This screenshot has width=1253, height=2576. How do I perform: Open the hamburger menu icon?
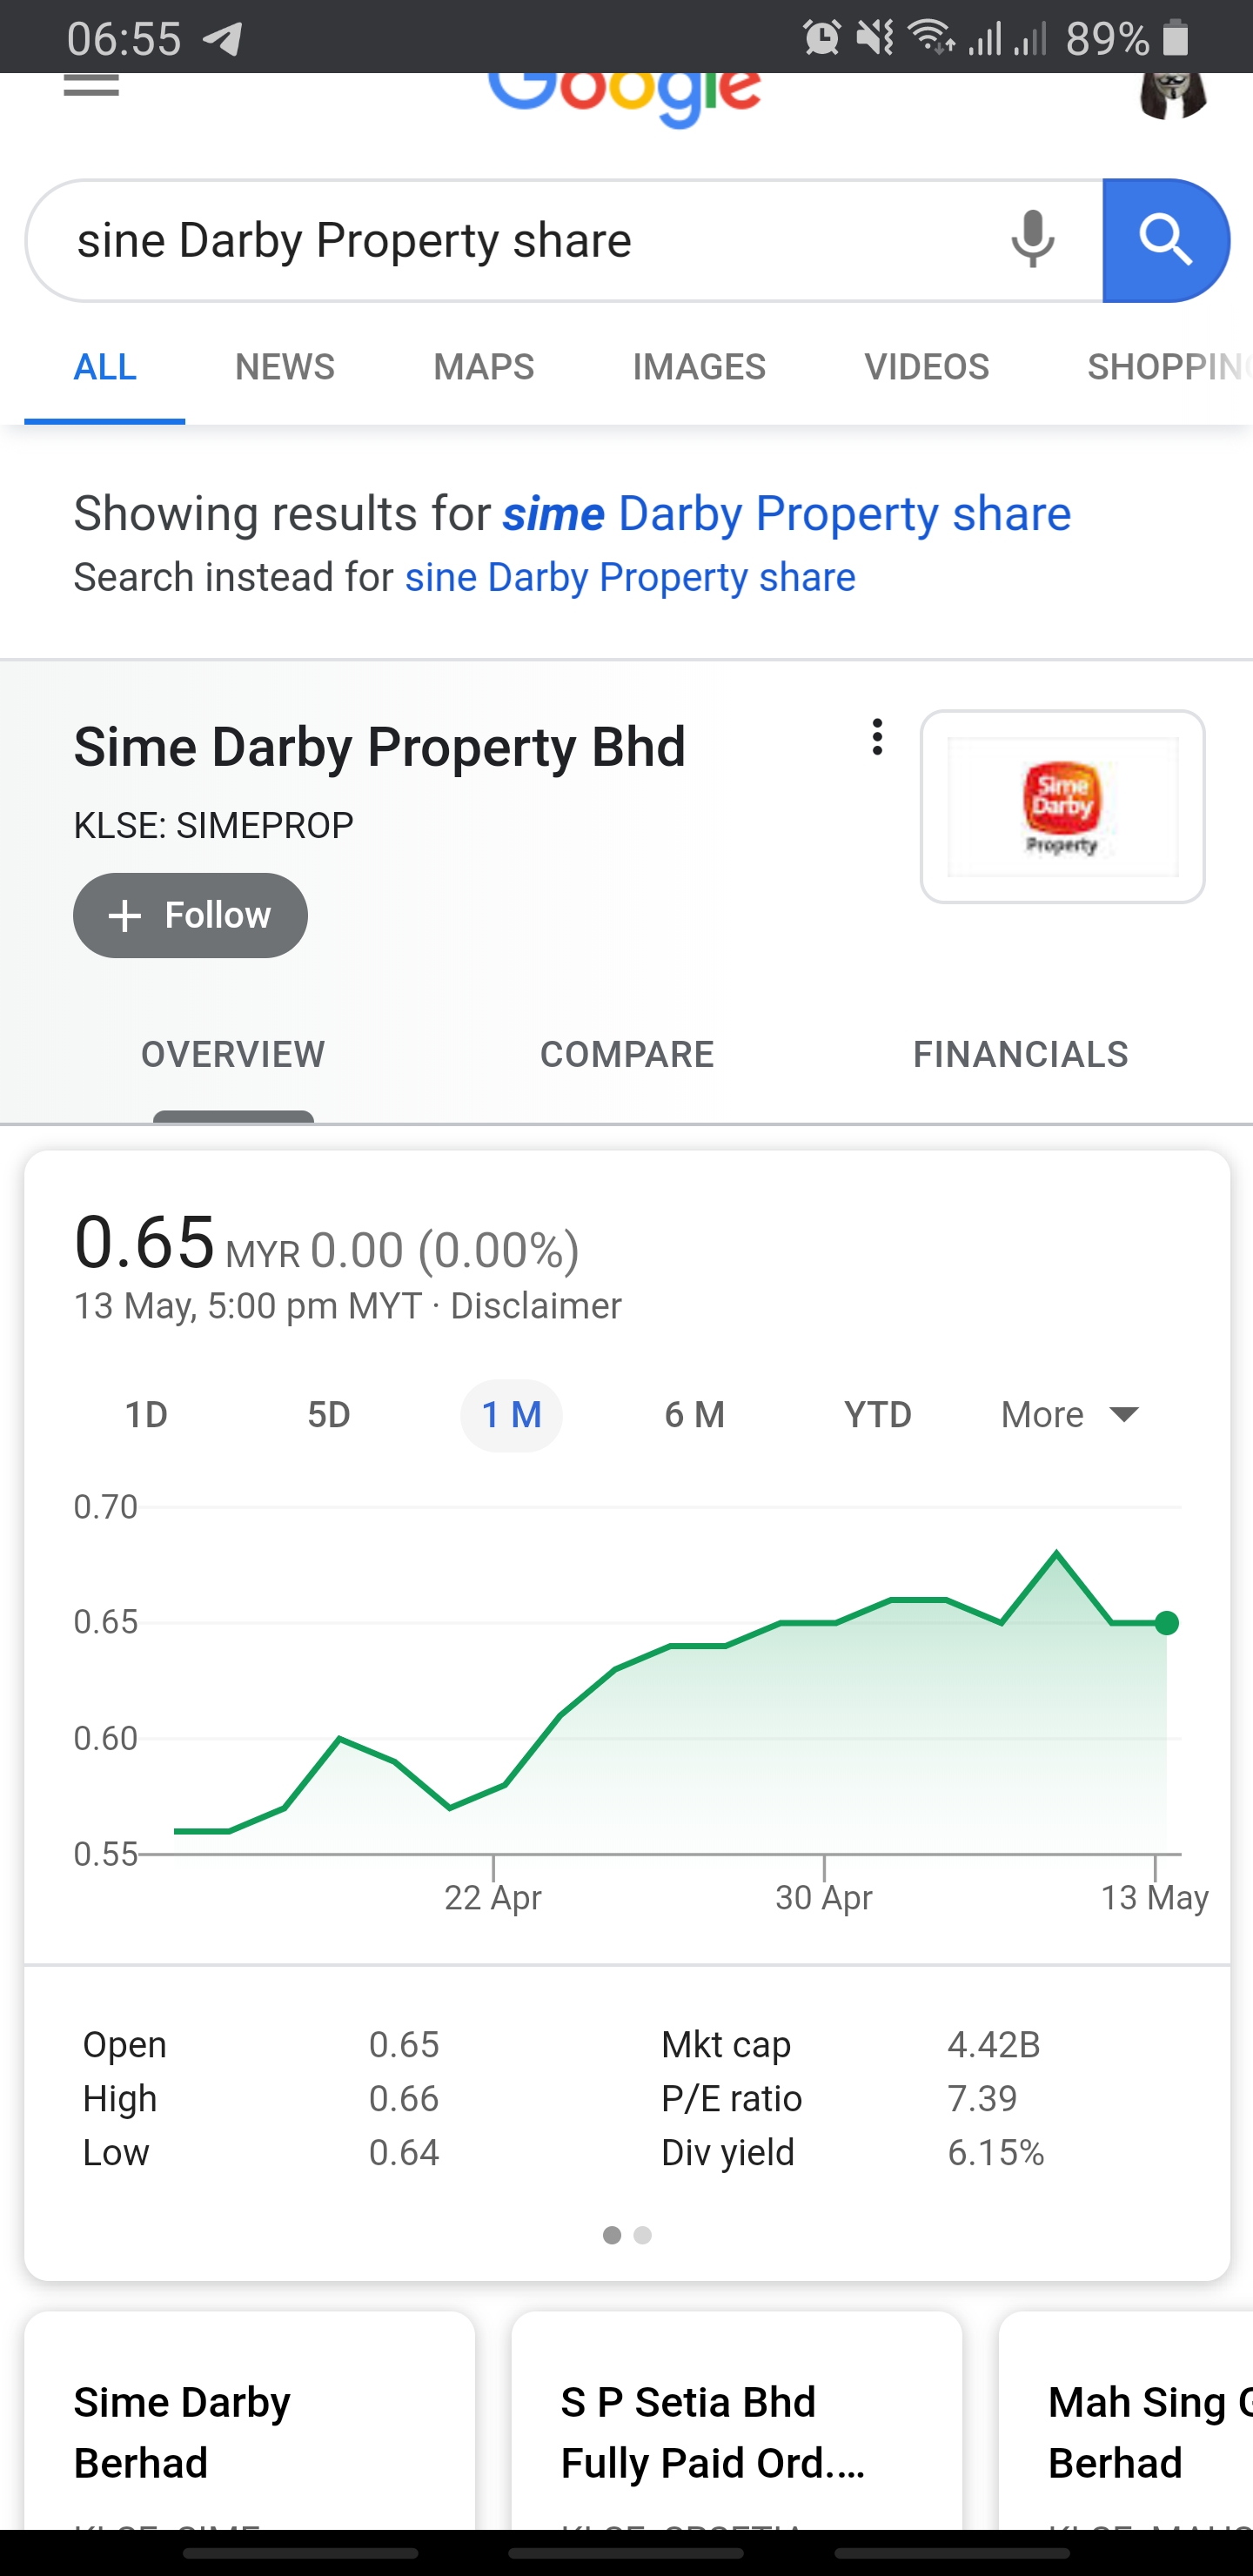coord(91,86)
